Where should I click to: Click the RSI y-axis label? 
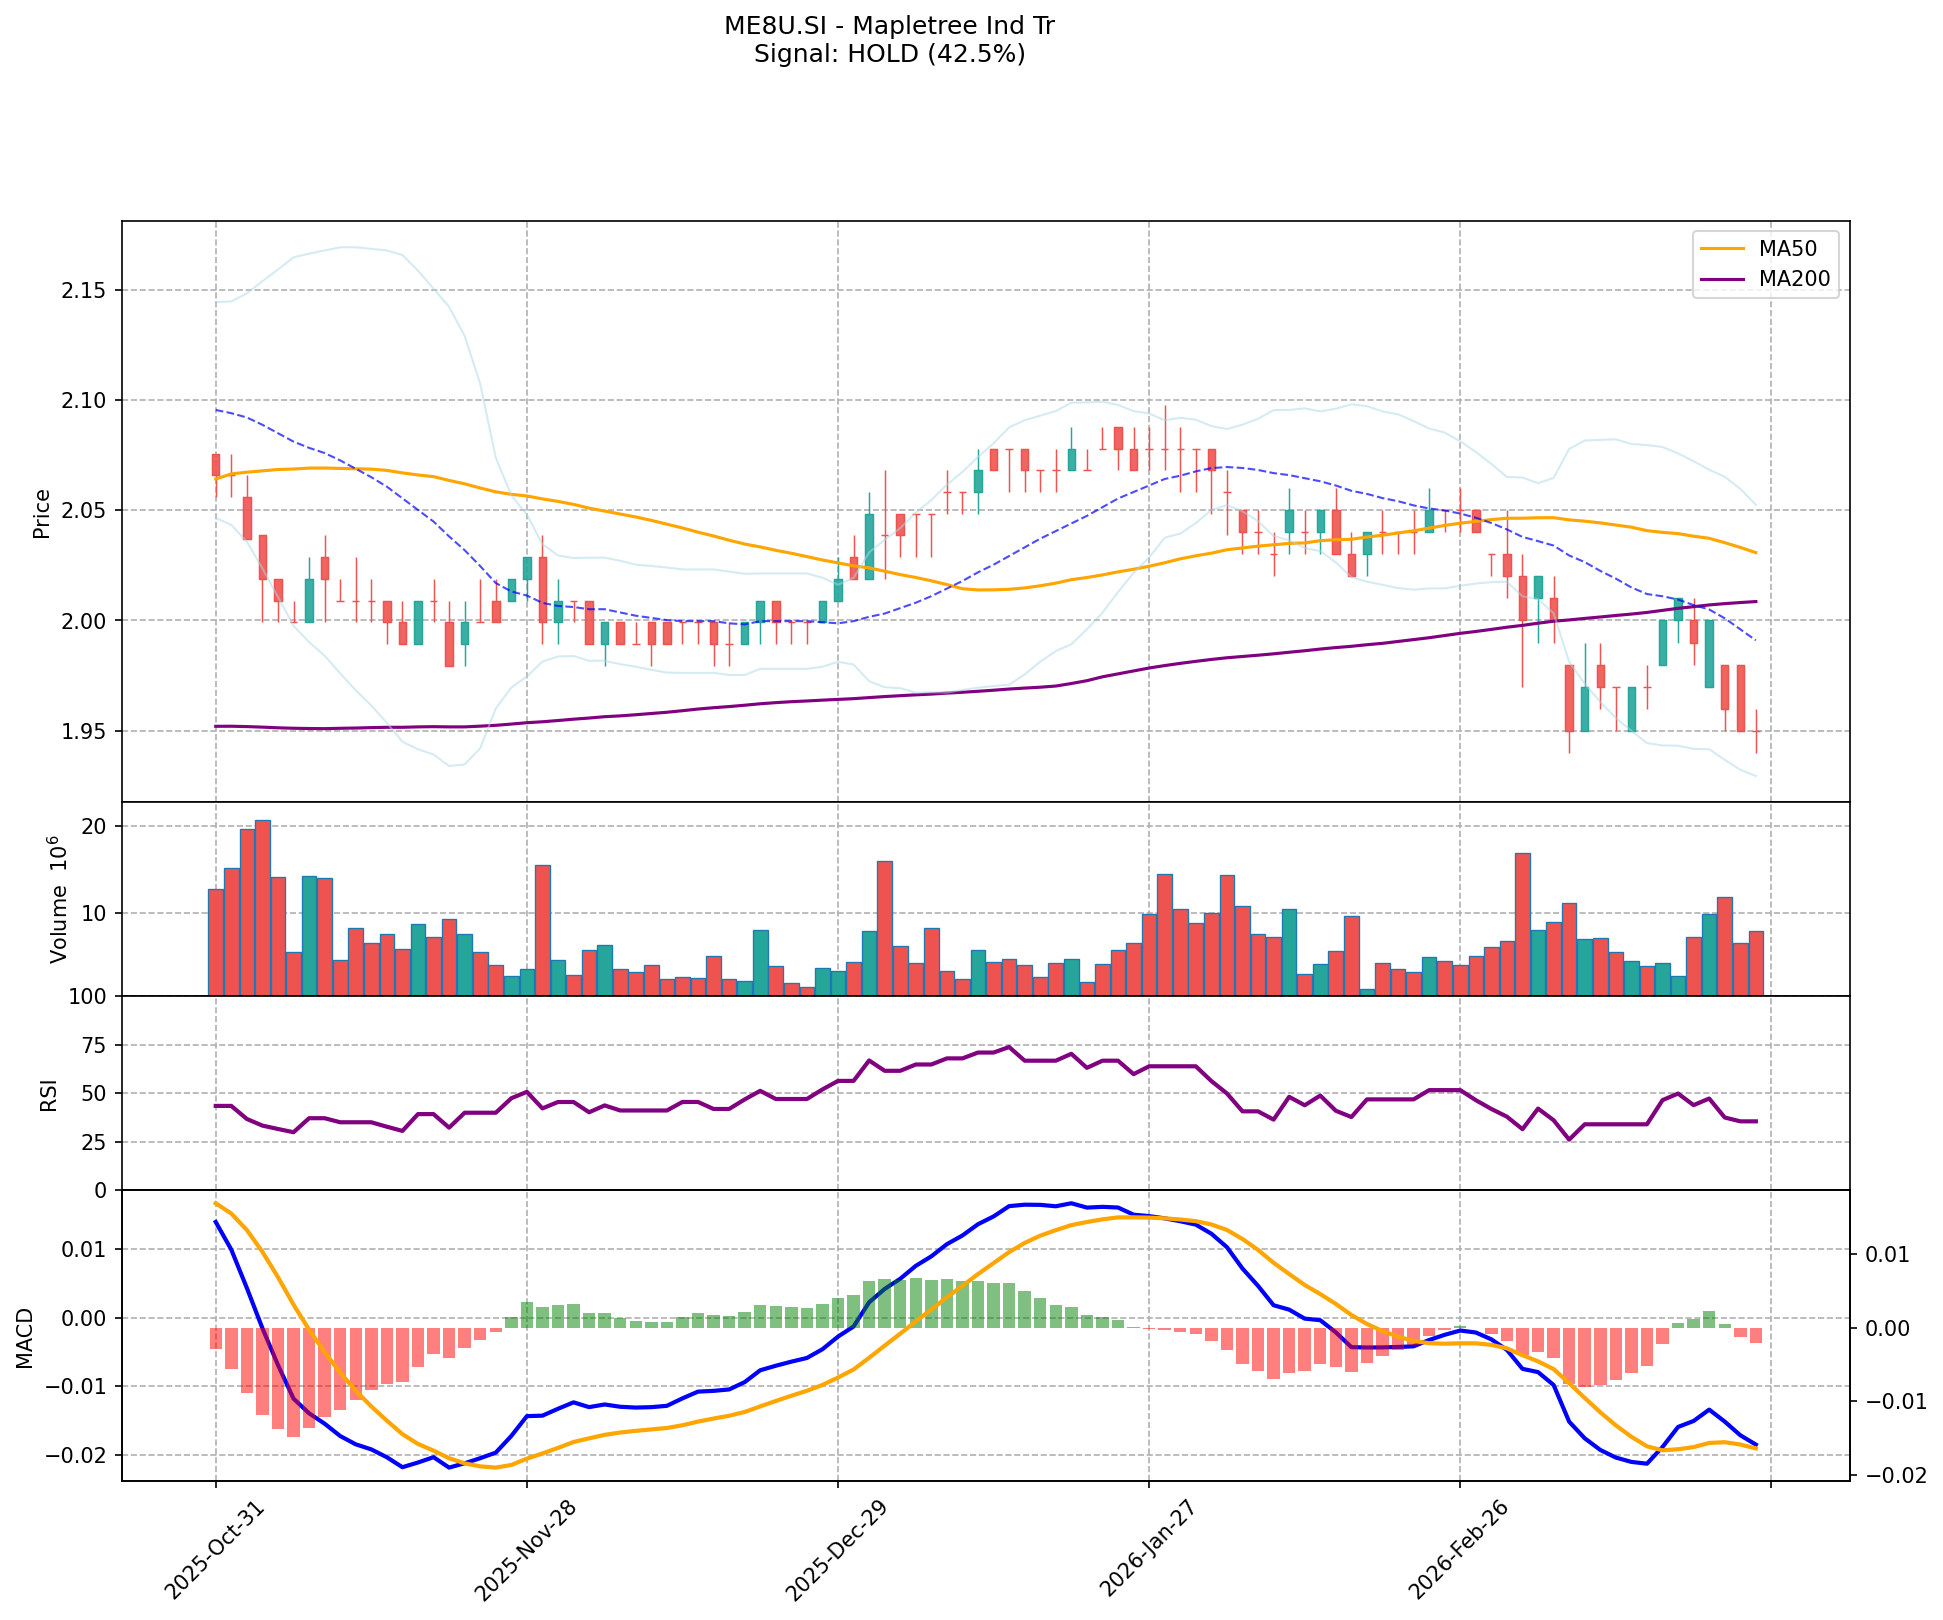click(48, 1094)
